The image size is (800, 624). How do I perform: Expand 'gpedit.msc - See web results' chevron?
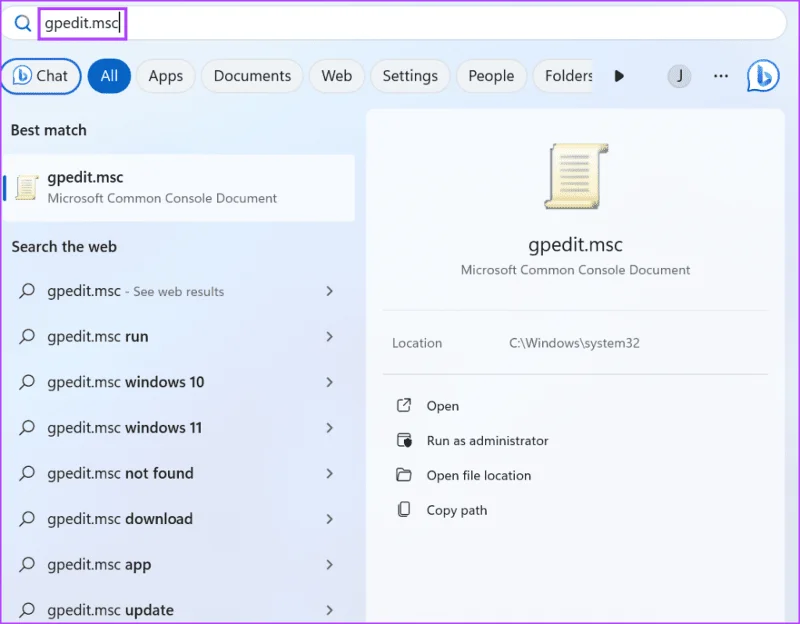click(330, 291)
